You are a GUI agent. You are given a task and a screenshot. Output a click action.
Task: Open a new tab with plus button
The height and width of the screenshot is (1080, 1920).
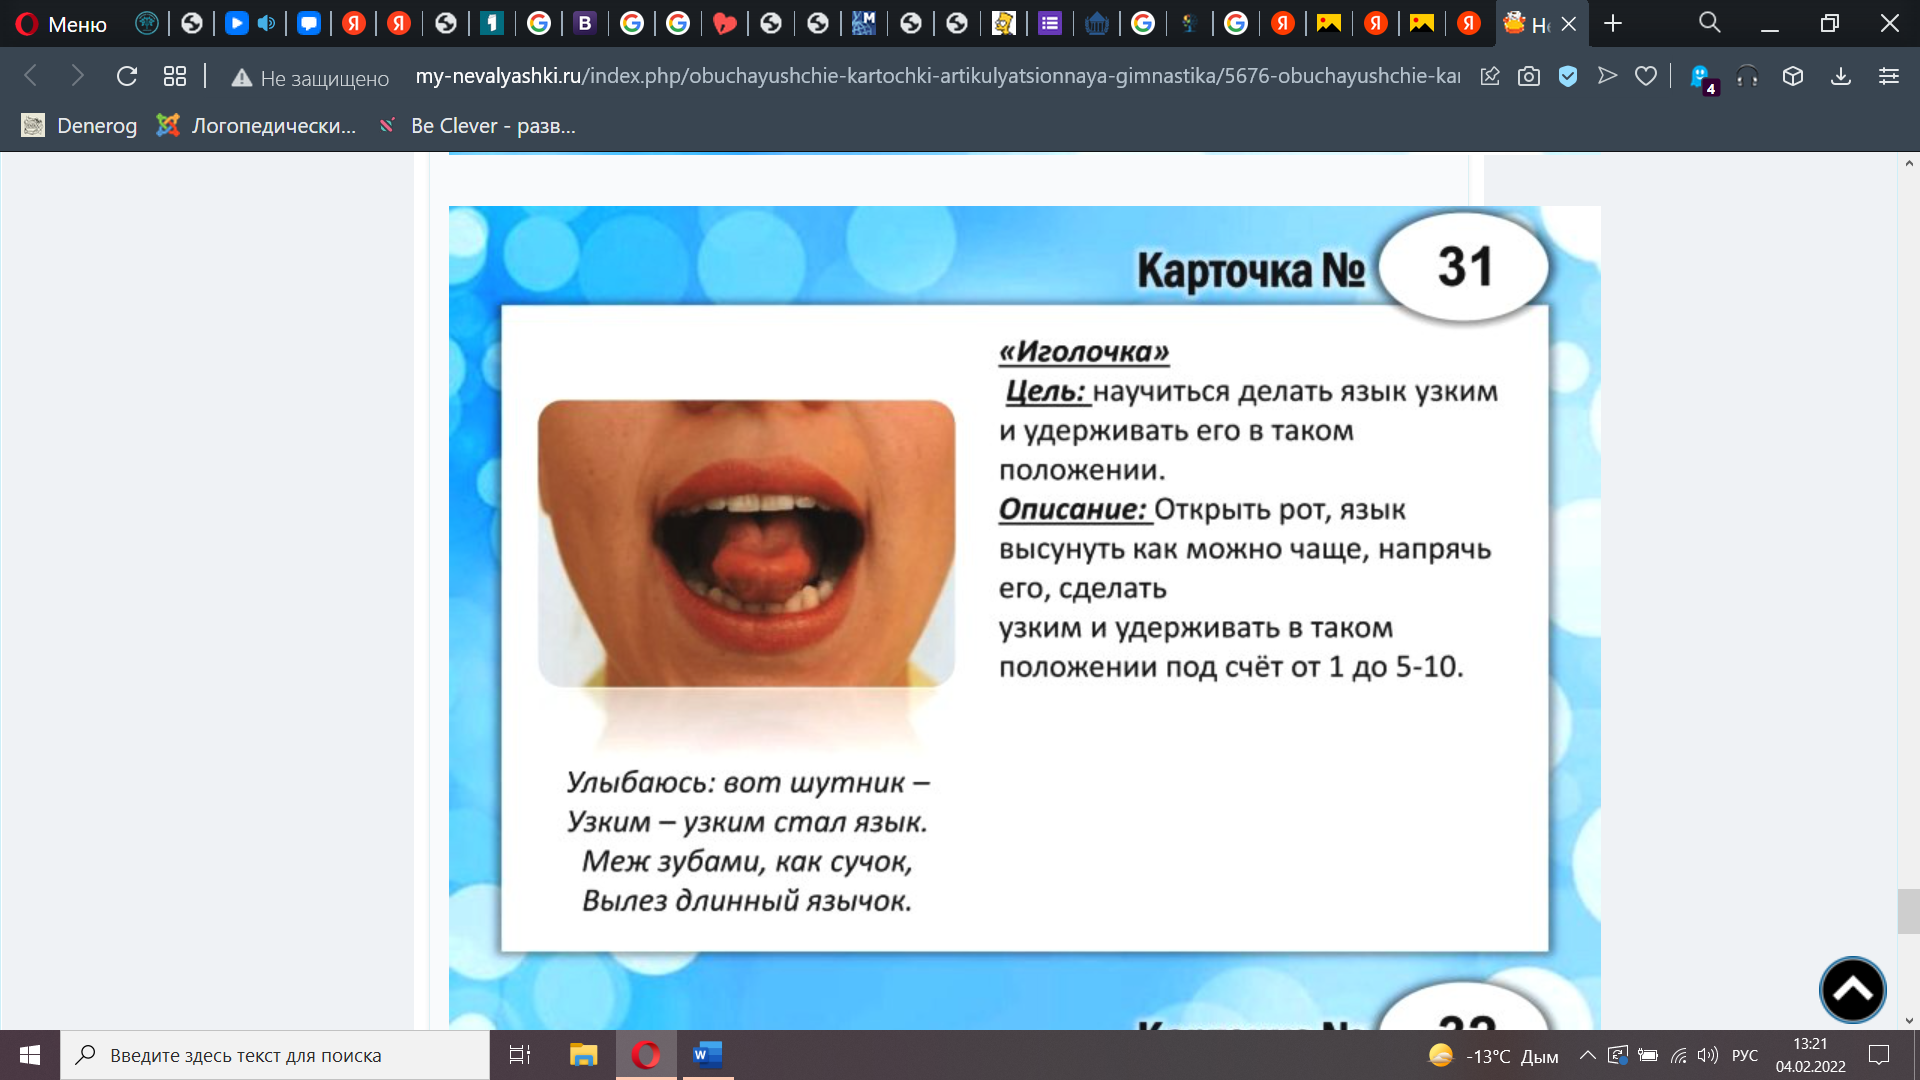[1613, 24]
